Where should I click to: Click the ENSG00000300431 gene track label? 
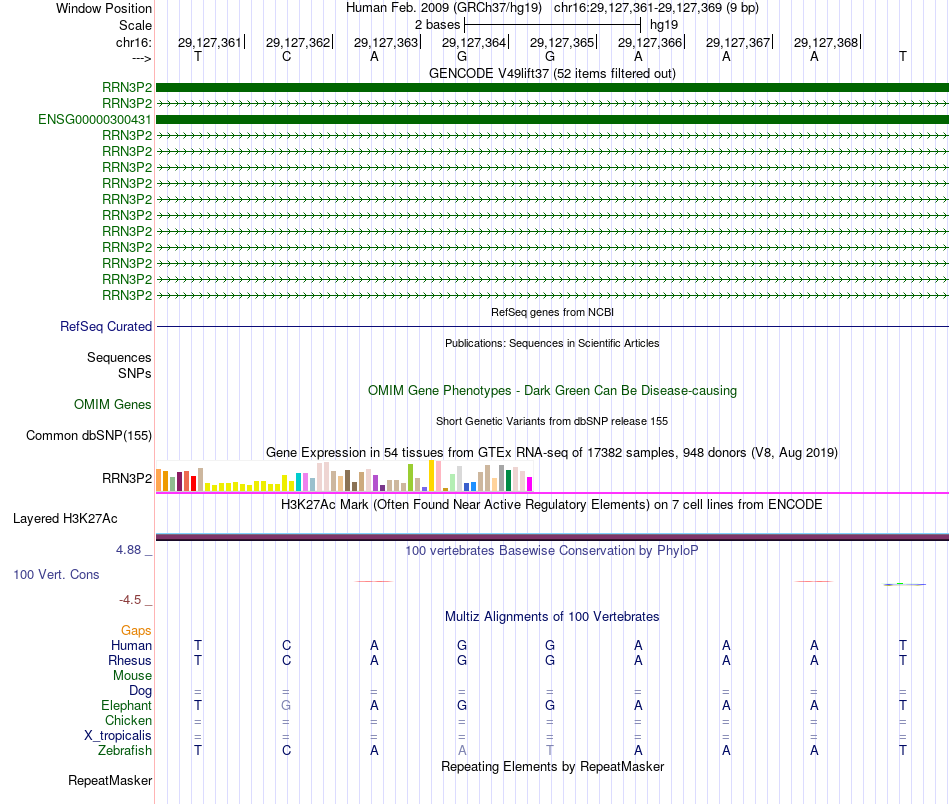tap(95, 119)
